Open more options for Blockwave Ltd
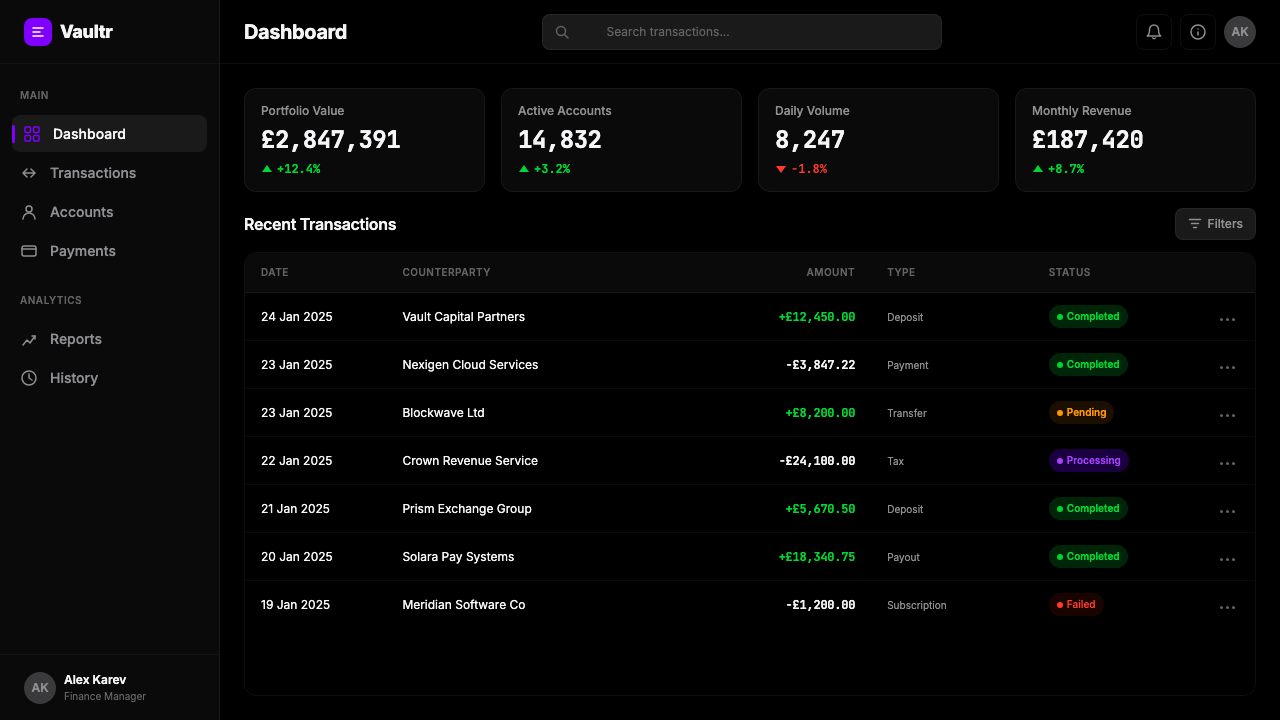Image resolution: width=1280 pixels, height=720 pixels. [x=1228, y=415]
